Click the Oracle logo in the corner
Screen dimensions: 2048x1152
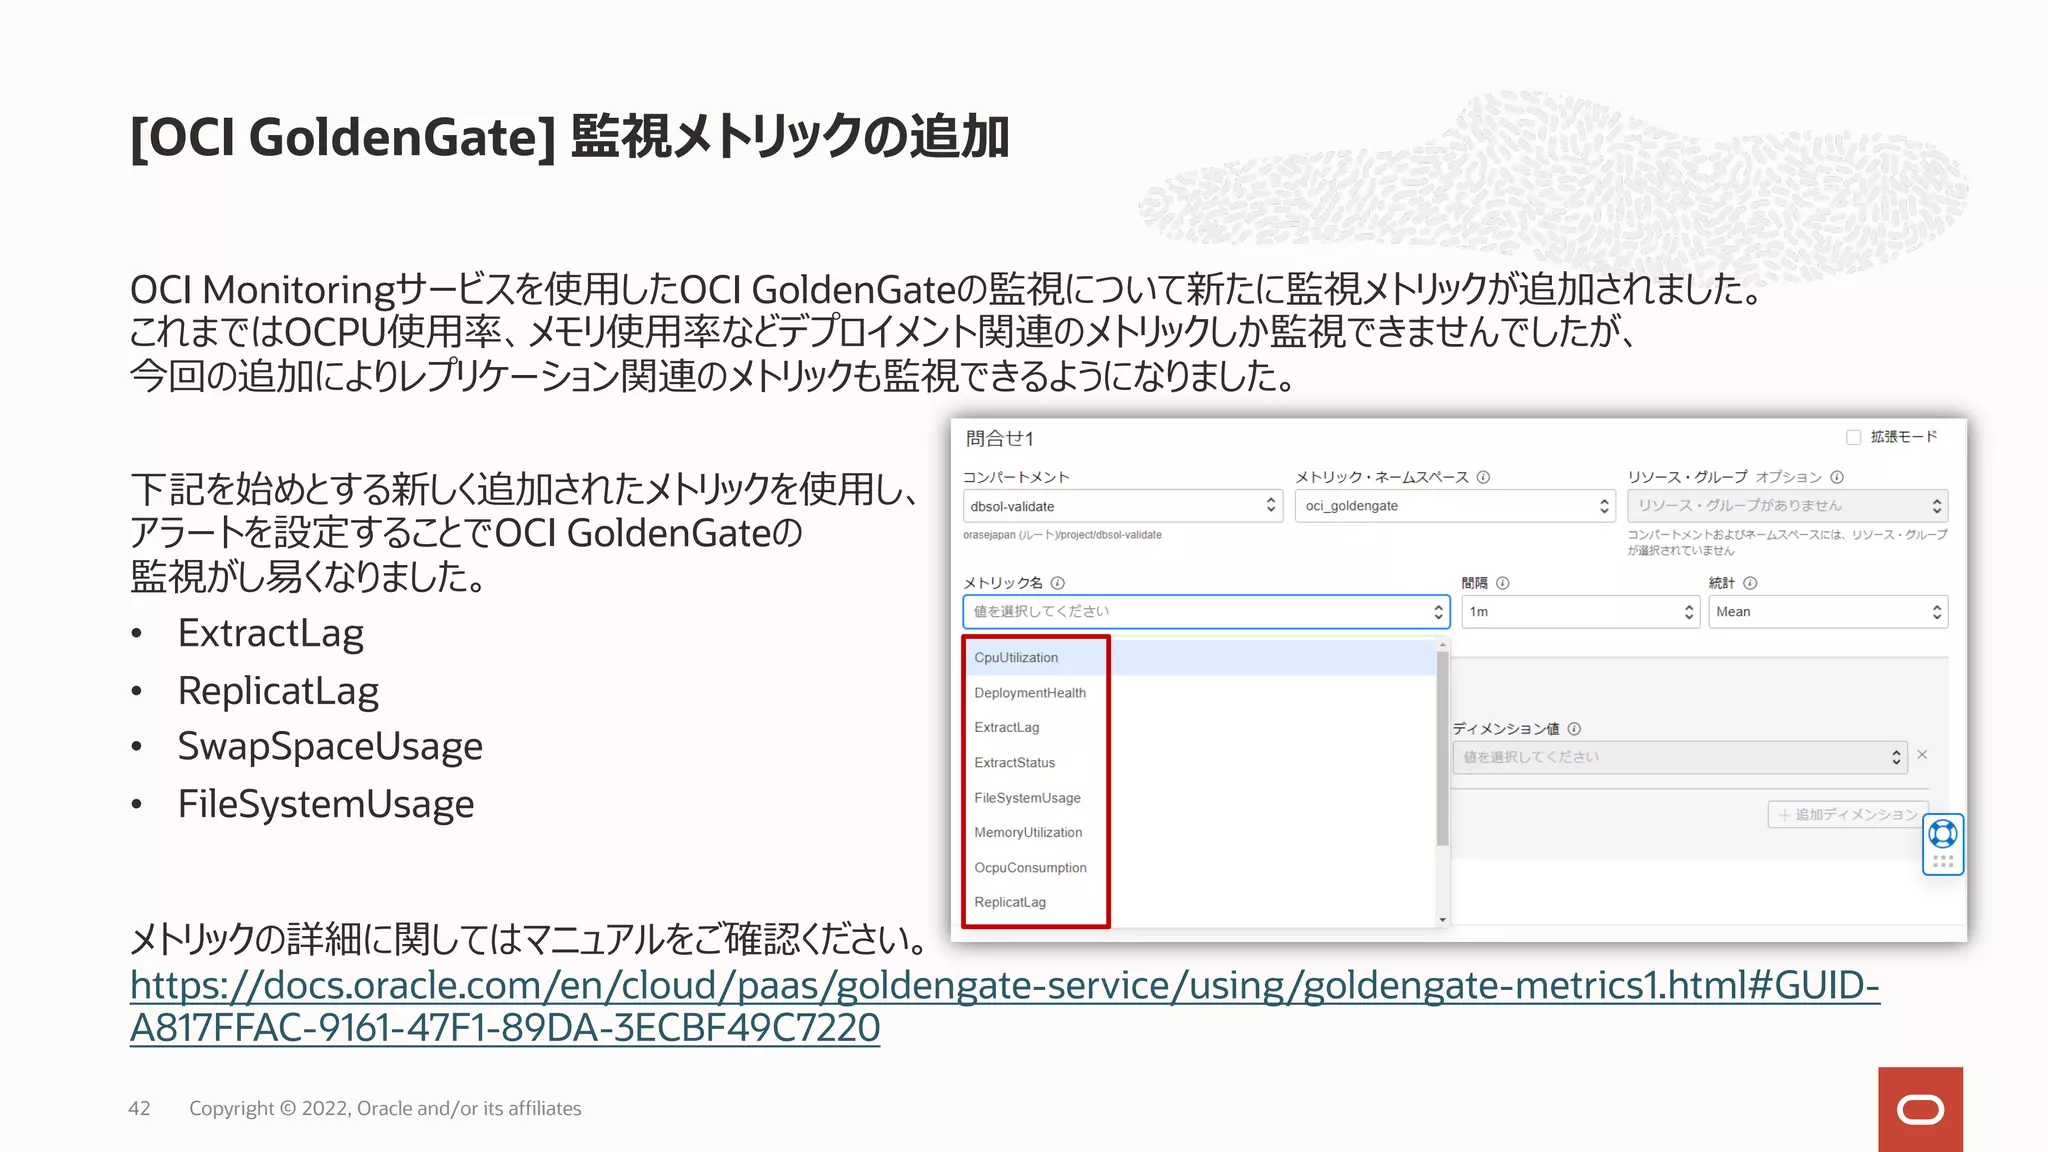[1920, 1109]
